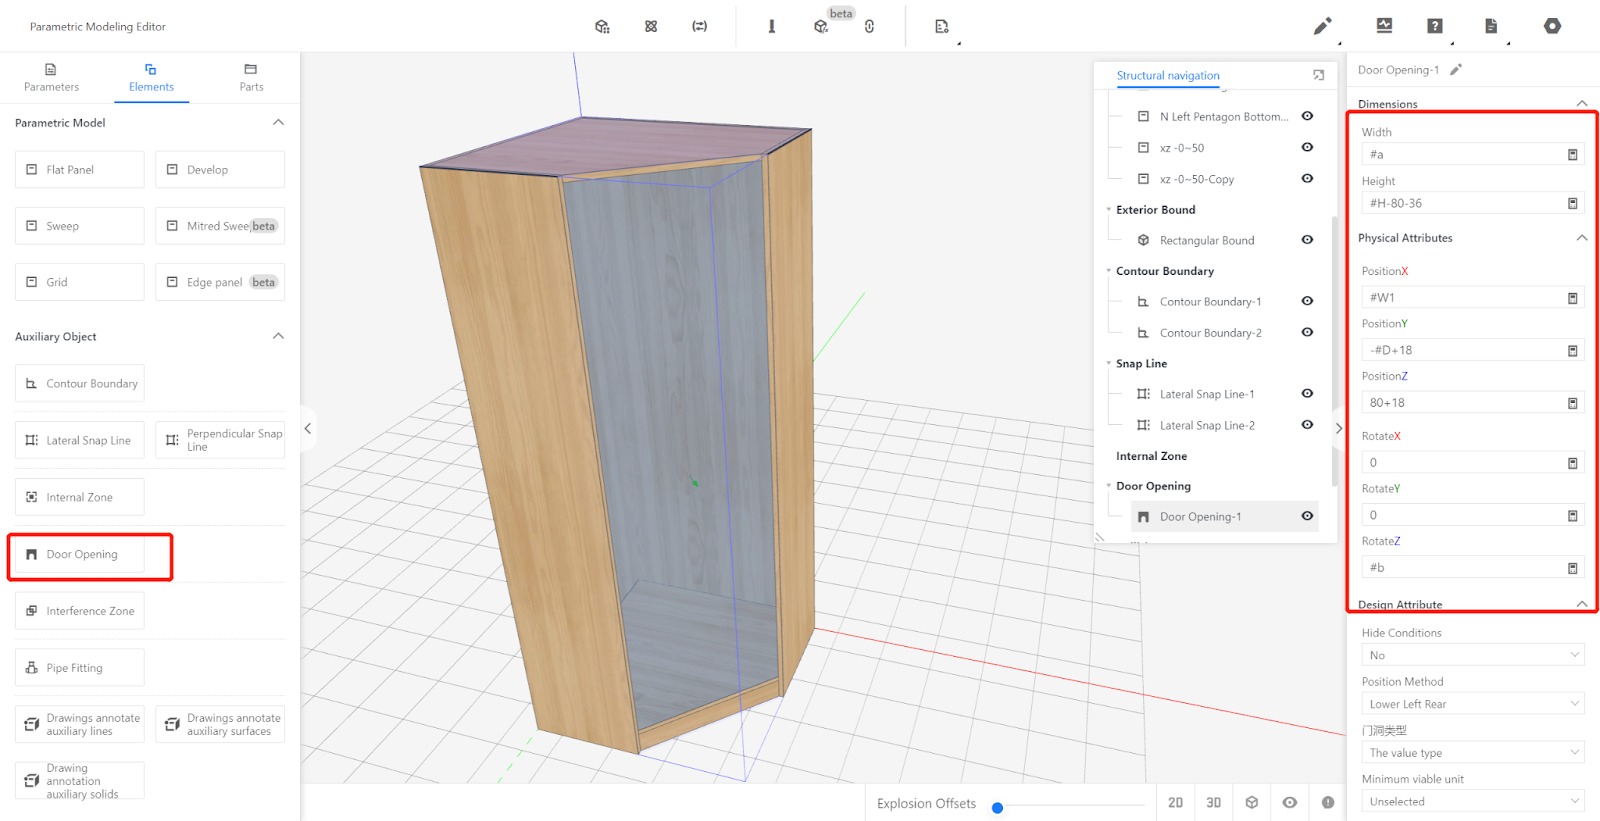Click the hexagon settings icon at top right

1551,26
